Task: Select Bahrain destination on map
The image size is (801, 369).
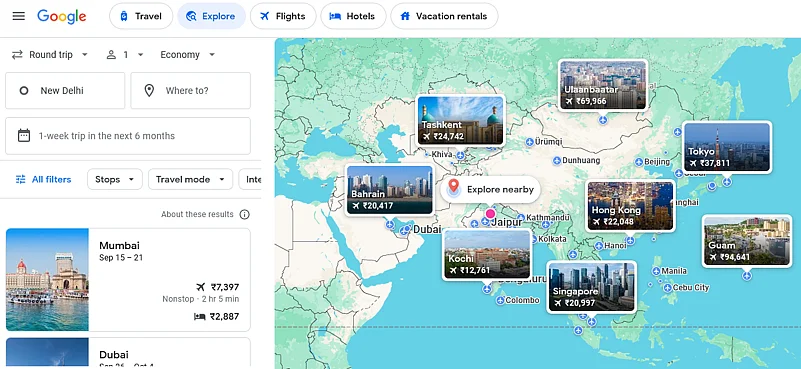Action: [x=389, y=189]
